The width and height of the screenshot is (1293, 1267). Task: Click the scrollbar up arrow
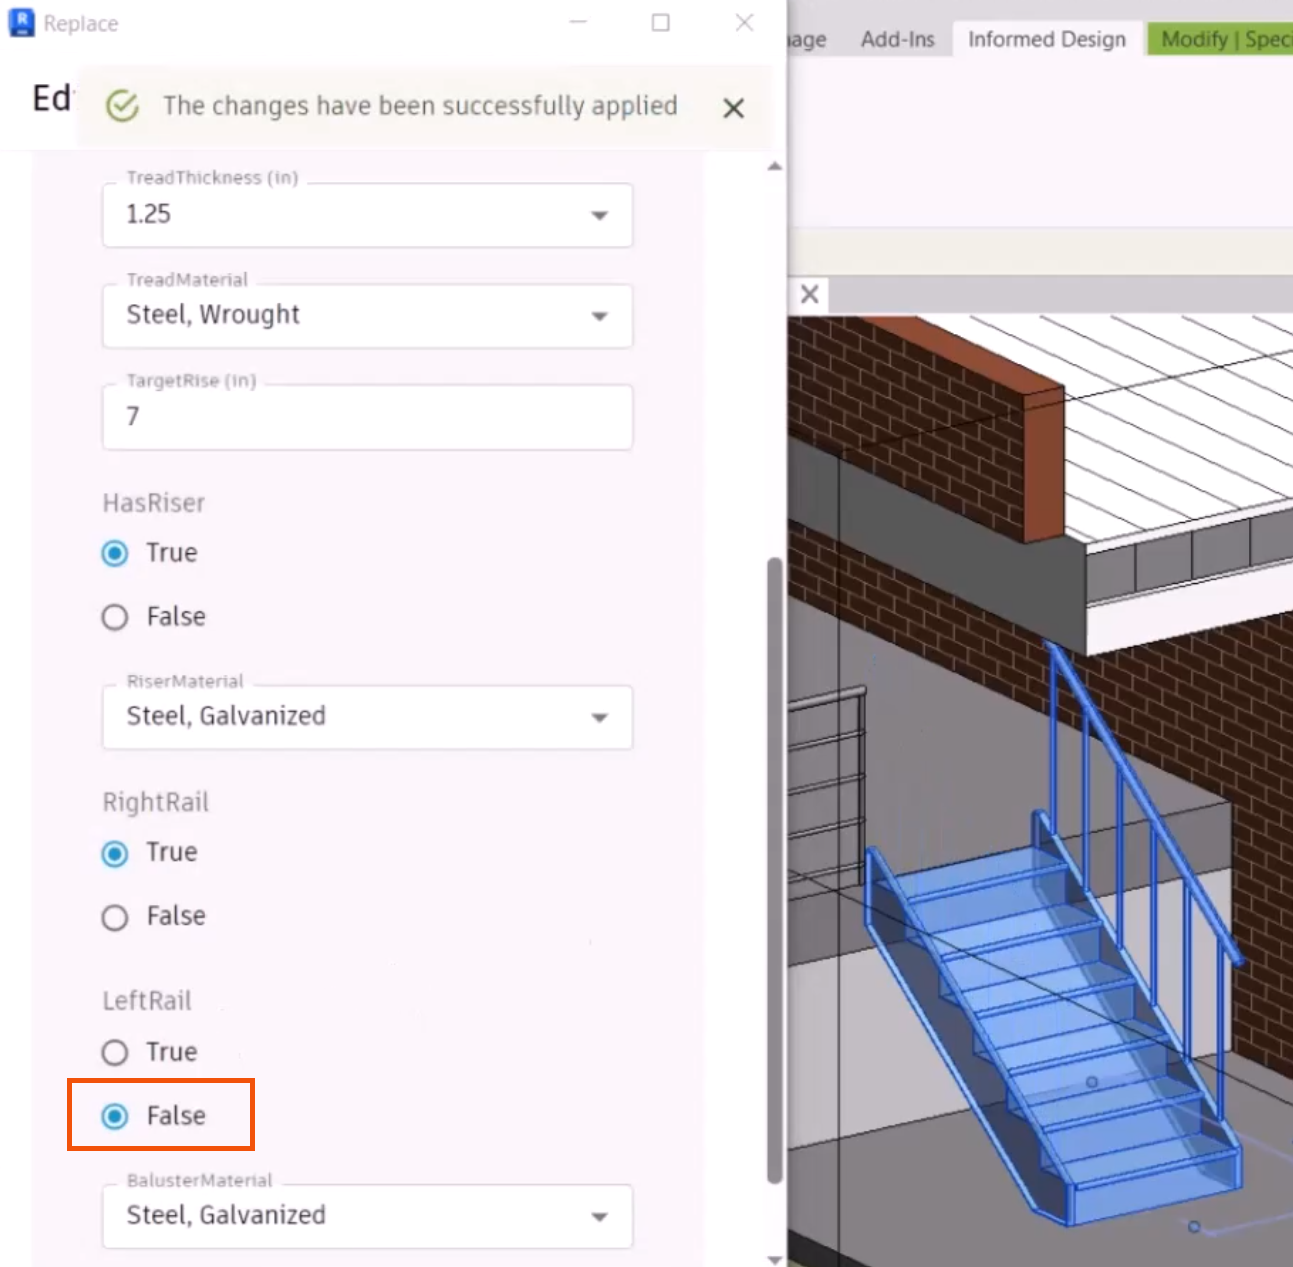[774, 166]
